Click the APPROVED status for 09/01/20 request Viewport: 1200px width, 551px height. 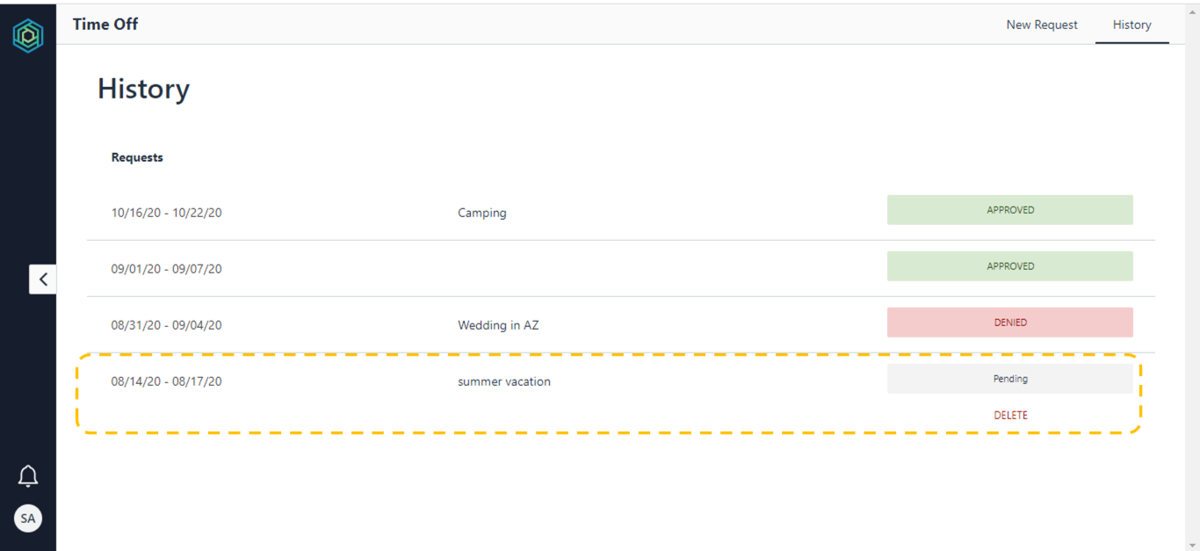(1010, 266)
